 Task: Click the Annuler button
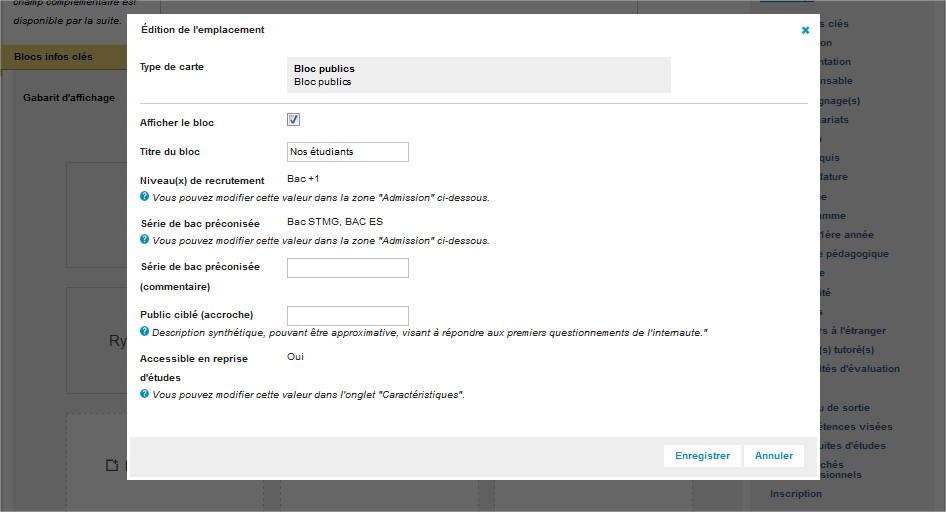click(x=773, y=456)
